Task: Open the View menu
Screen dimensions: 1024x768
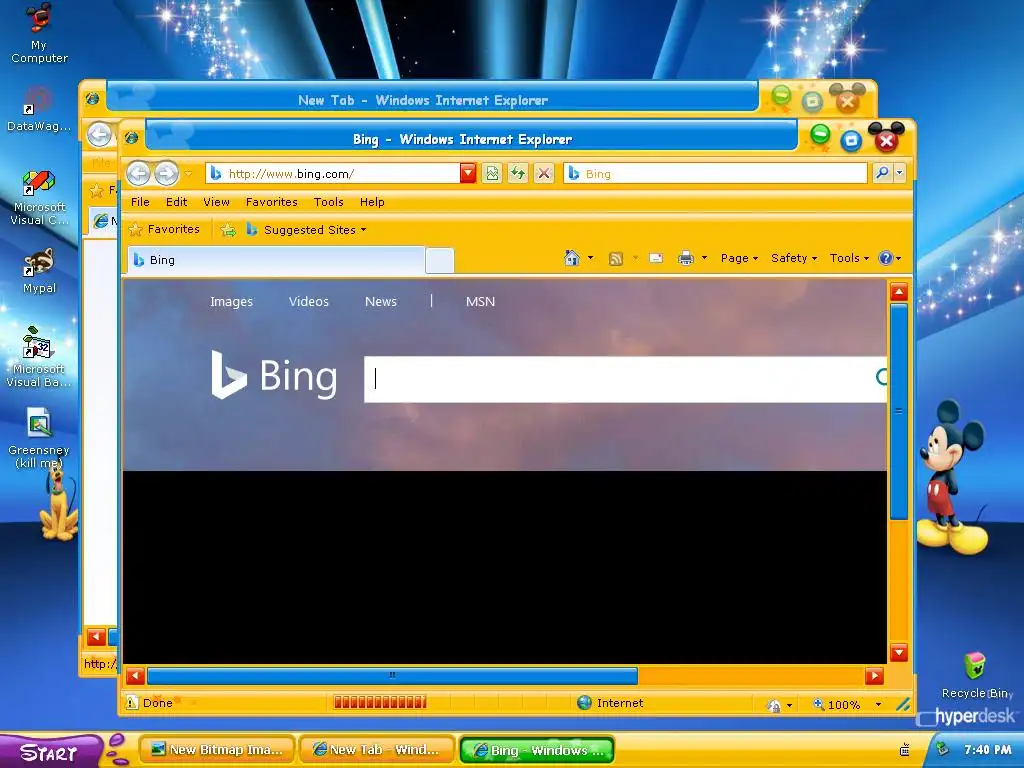Action: click(x=216, y=202)
